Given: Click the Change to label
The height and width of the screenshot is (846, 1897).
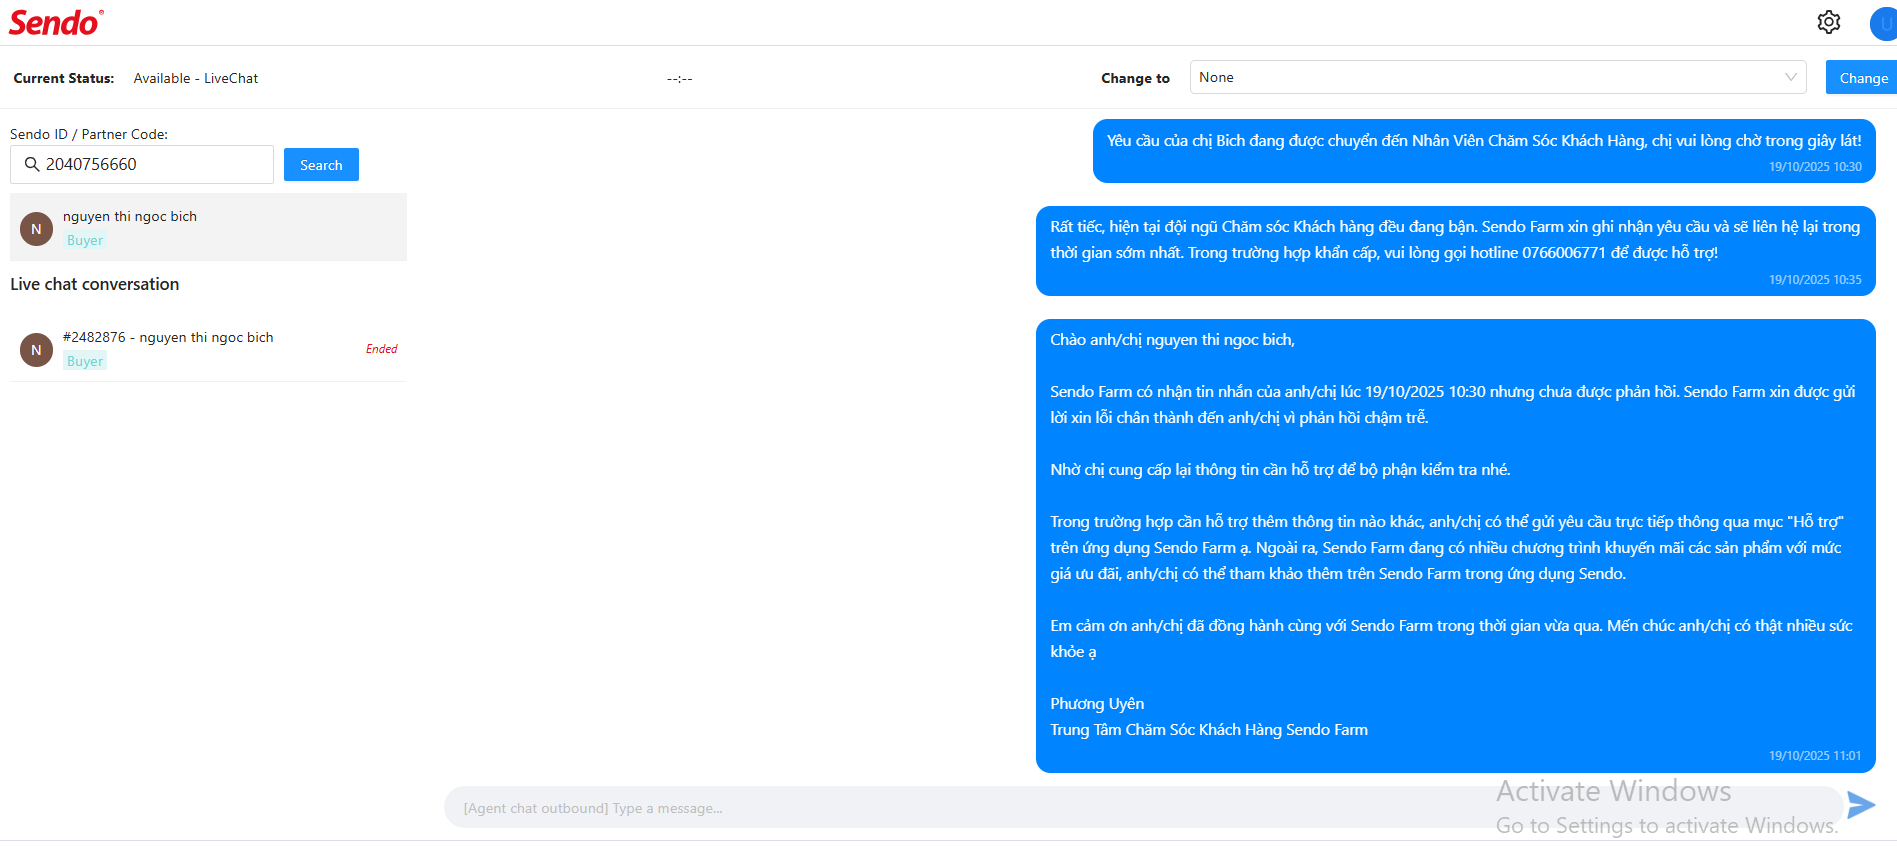Looking at the screenshot, I should [1135, 78].
